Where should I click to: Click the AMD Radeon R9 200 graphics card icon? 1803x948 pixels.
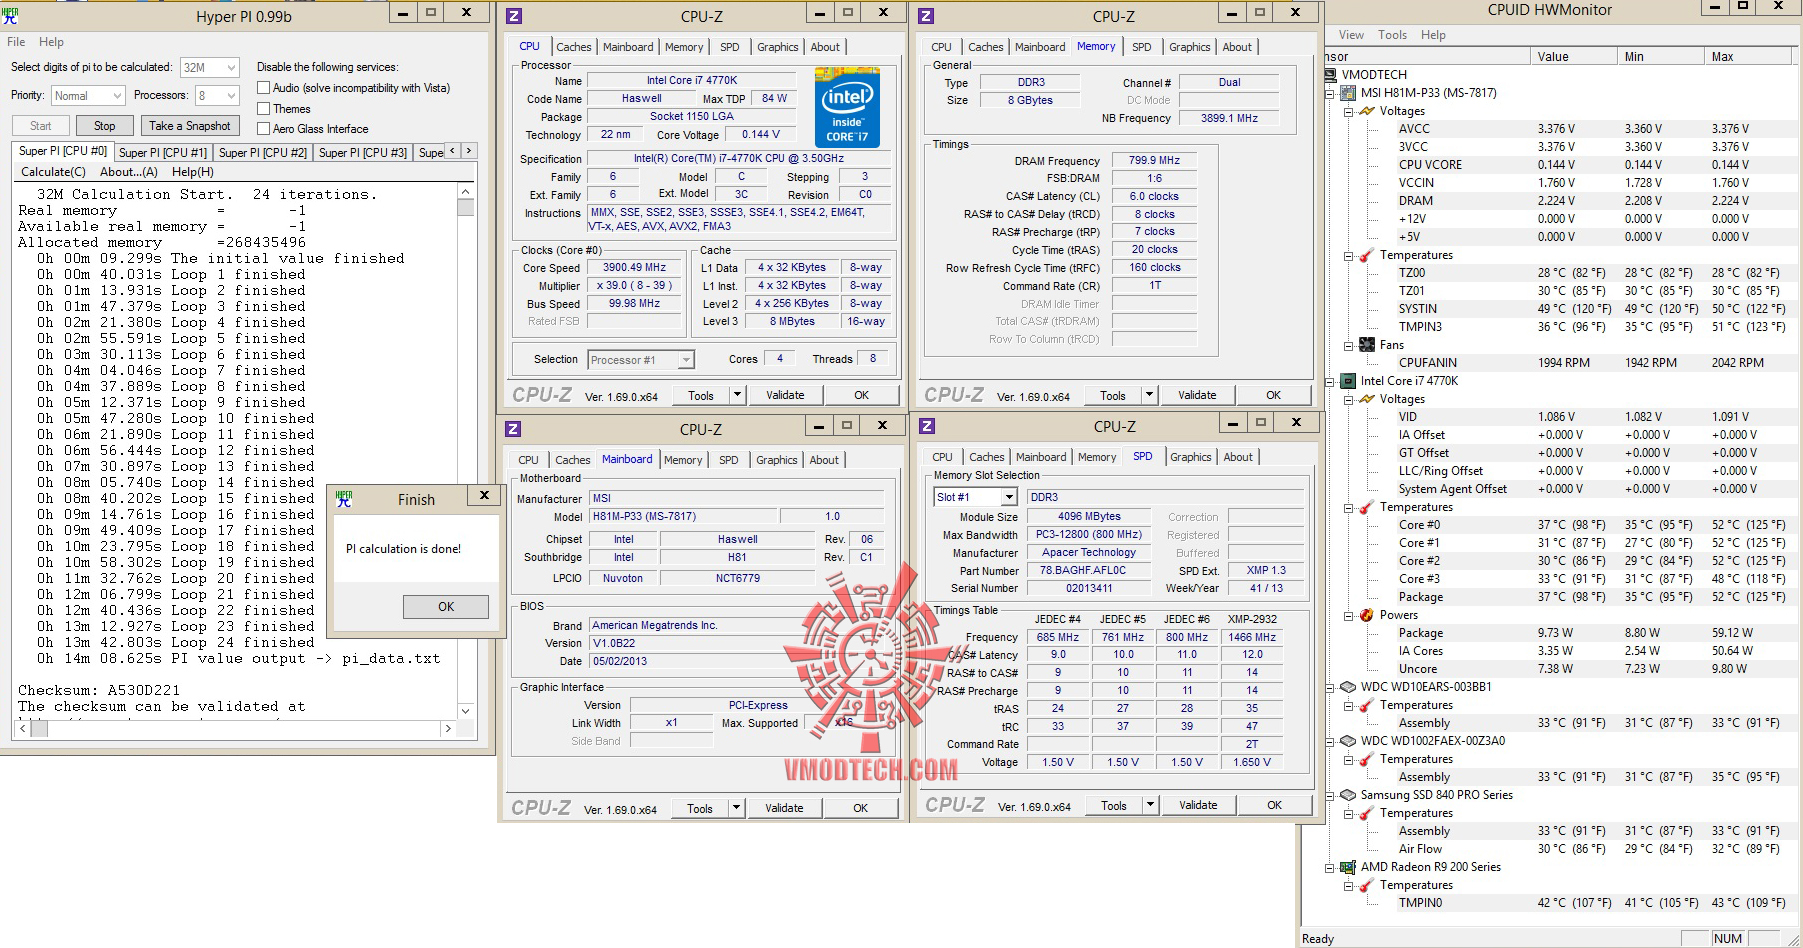coord(1349,867)
